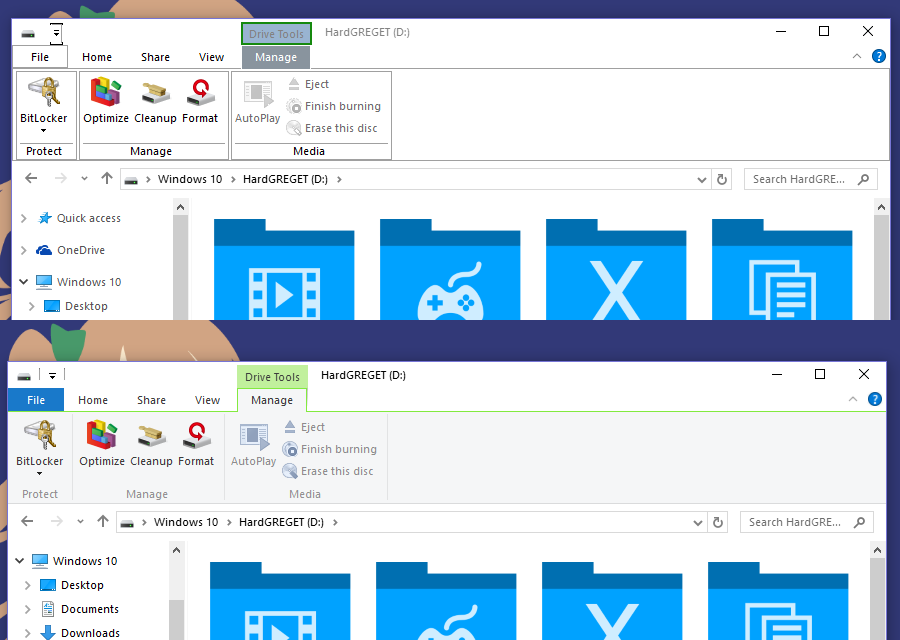This screenshot has width=900, height=640.
Task: Select Erase this disc in bottom window
Action: point(328,471)
